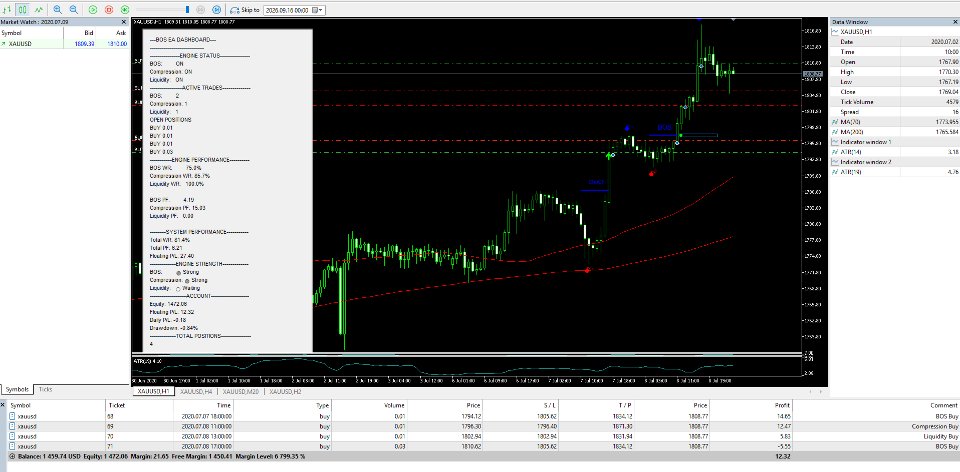Switch to the Symbols tab
Screen dimensions: 960x472
[x=17, y=389]
